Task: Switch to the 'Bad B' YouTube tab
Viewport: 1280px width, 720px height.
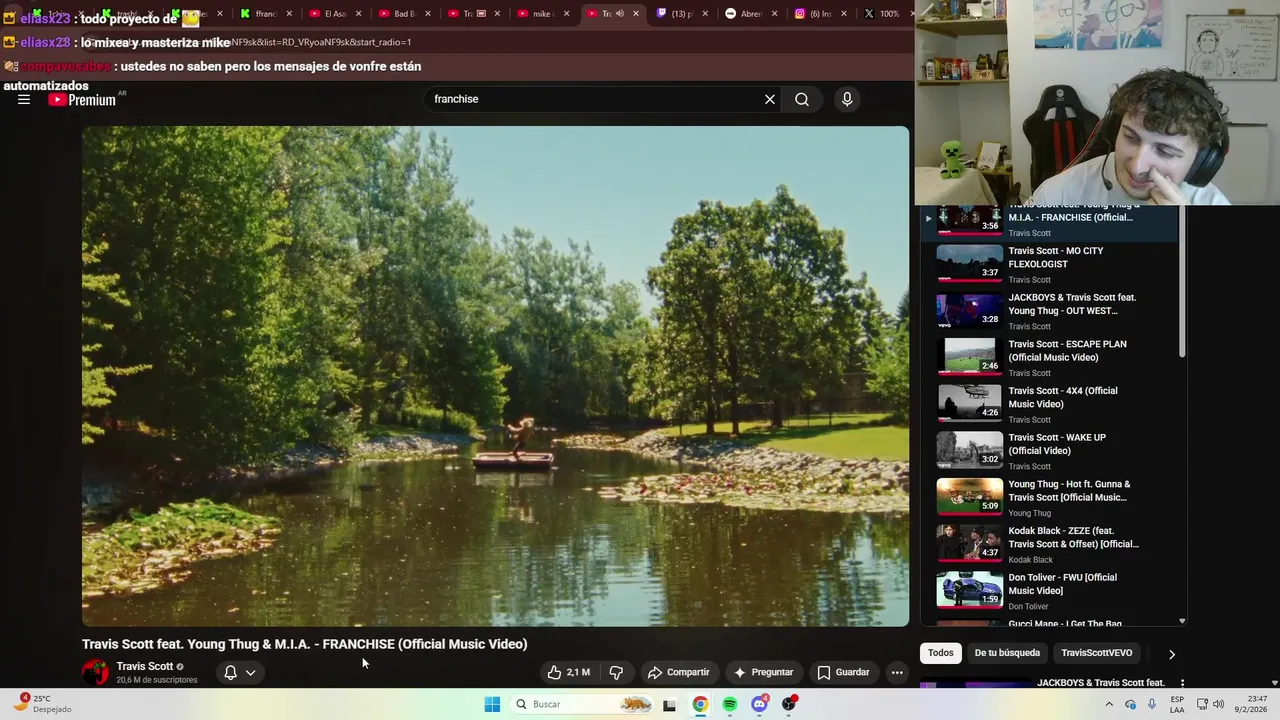Action: coord(405,14)
